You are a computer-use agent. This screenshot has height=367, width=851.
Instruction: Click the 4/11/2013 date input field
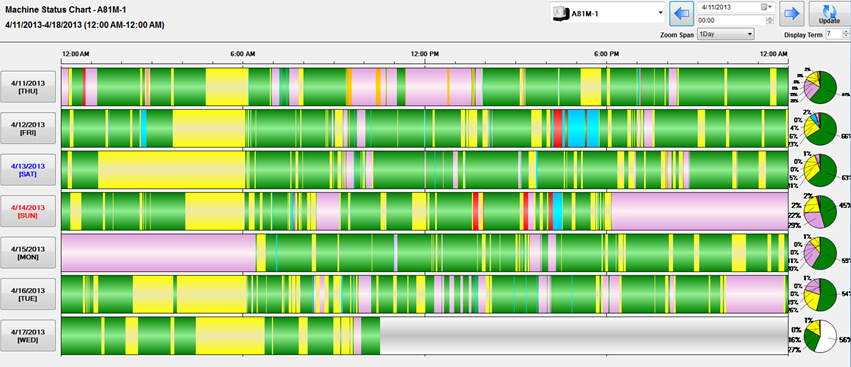729,7
